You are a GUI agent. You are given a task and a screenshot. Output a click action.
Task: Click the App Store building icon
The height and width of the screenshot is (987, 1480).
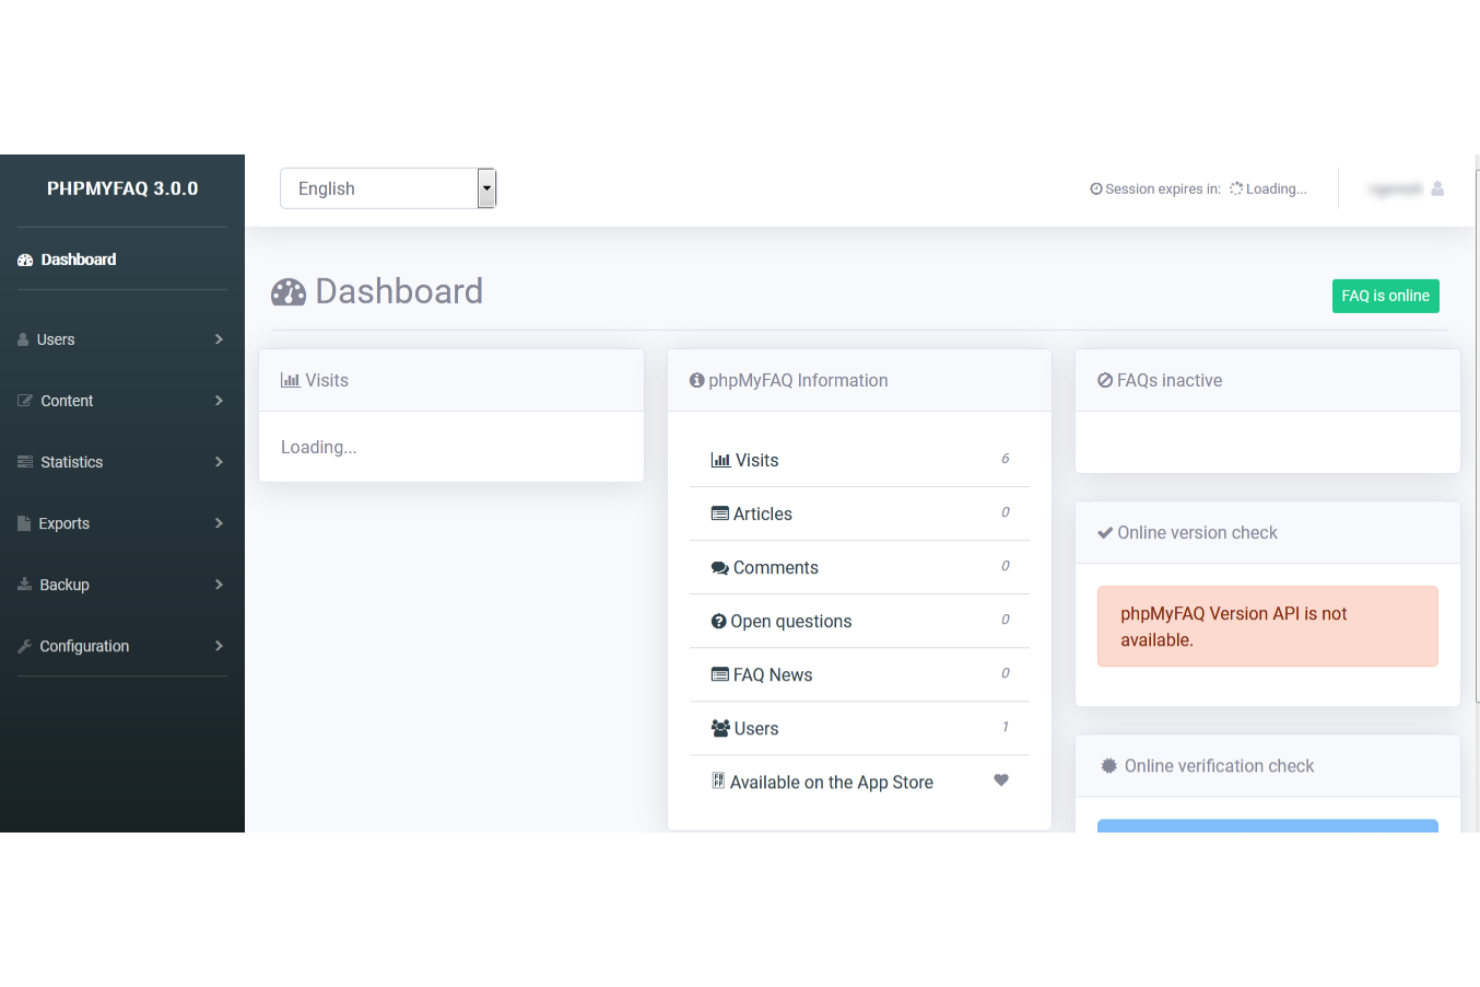(x=718, y=781)
